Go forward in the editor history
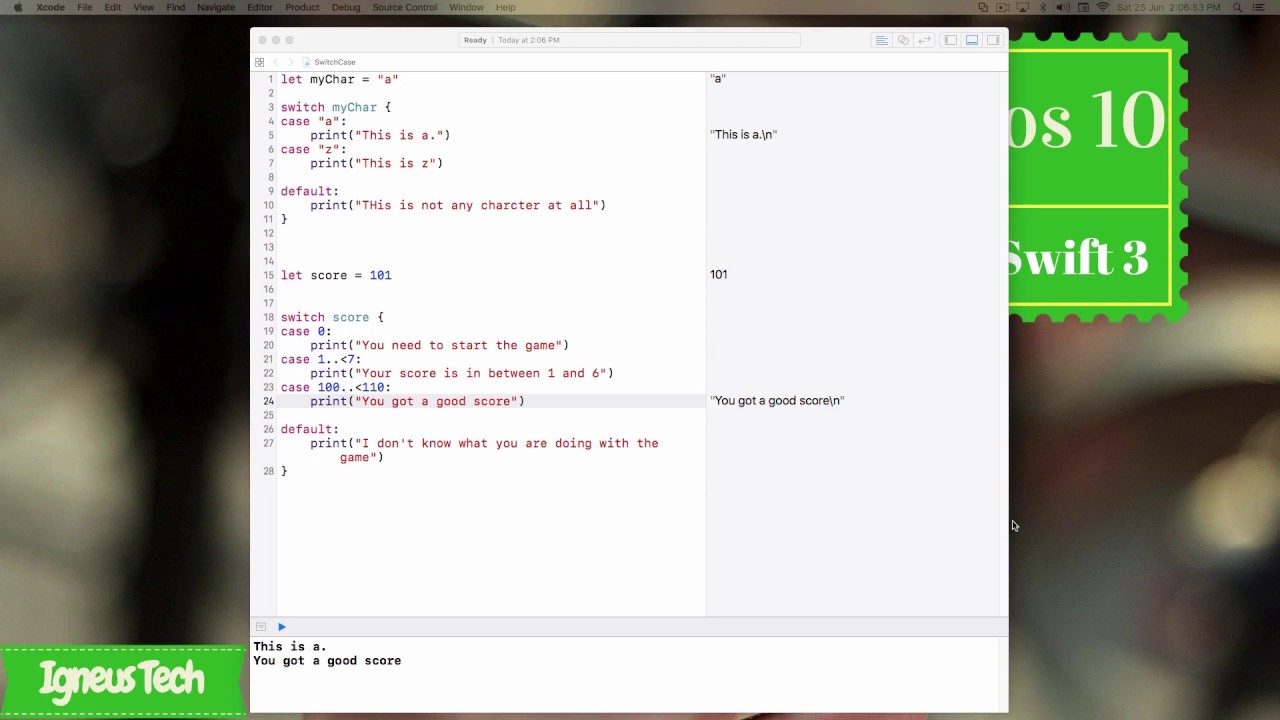1280x720 pixels. click(291, 62)
